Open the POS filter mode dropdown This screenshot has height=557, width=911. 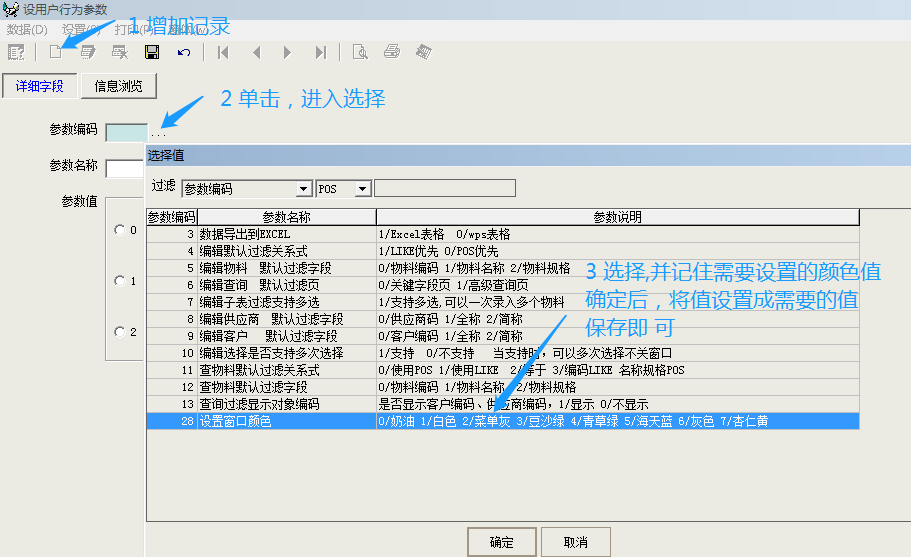[x=362, y=188]
